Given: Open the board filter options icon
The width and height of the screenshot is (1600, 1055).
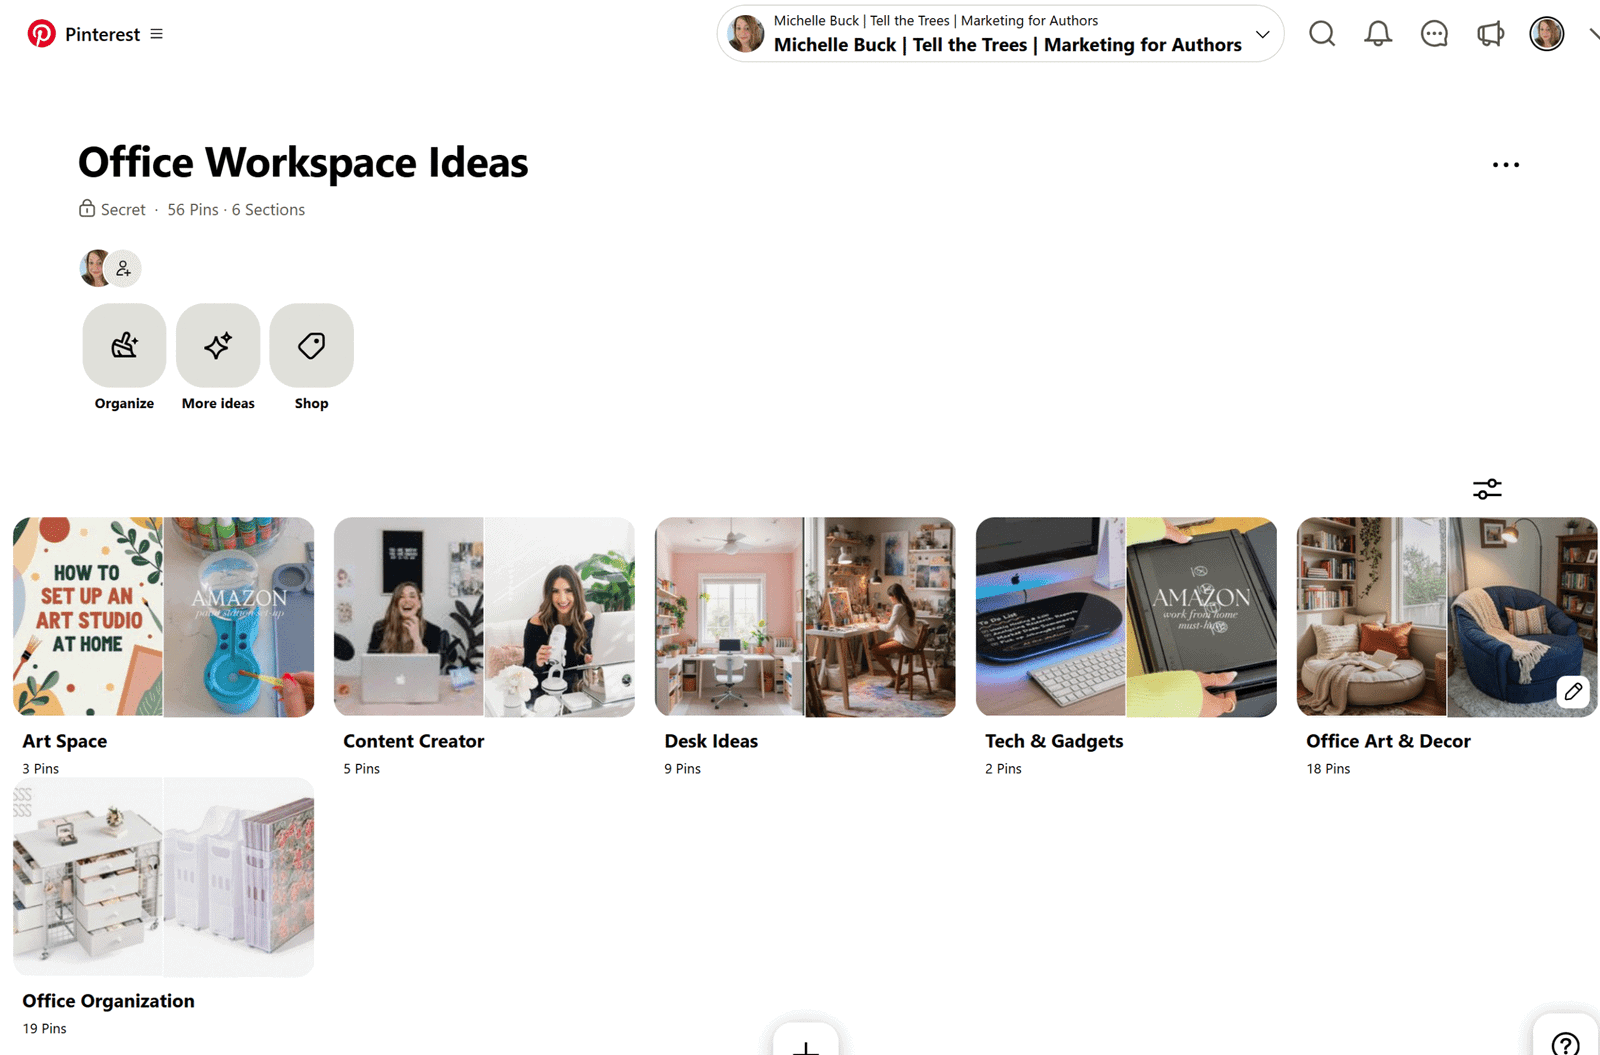Looking at the screenshot, I should [1486, 489].
